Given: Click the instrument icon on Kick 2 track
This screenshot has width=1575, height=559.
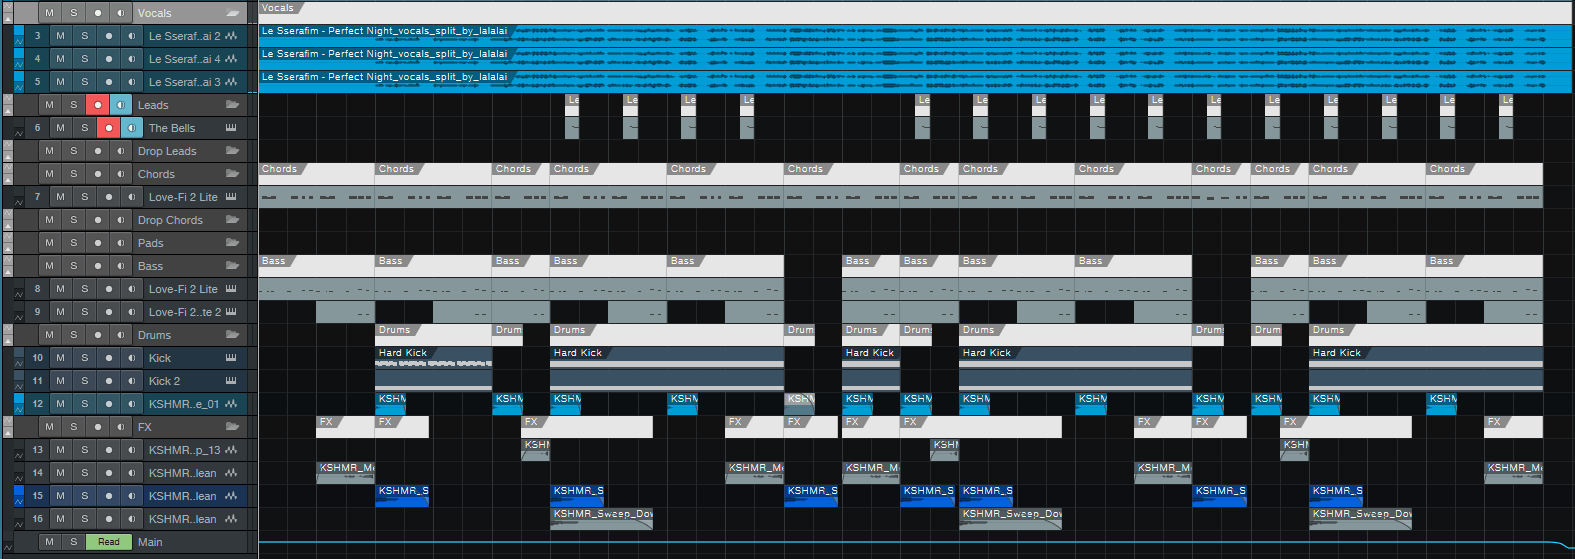Looking at the screenshot, I should (x=231, y=381).
